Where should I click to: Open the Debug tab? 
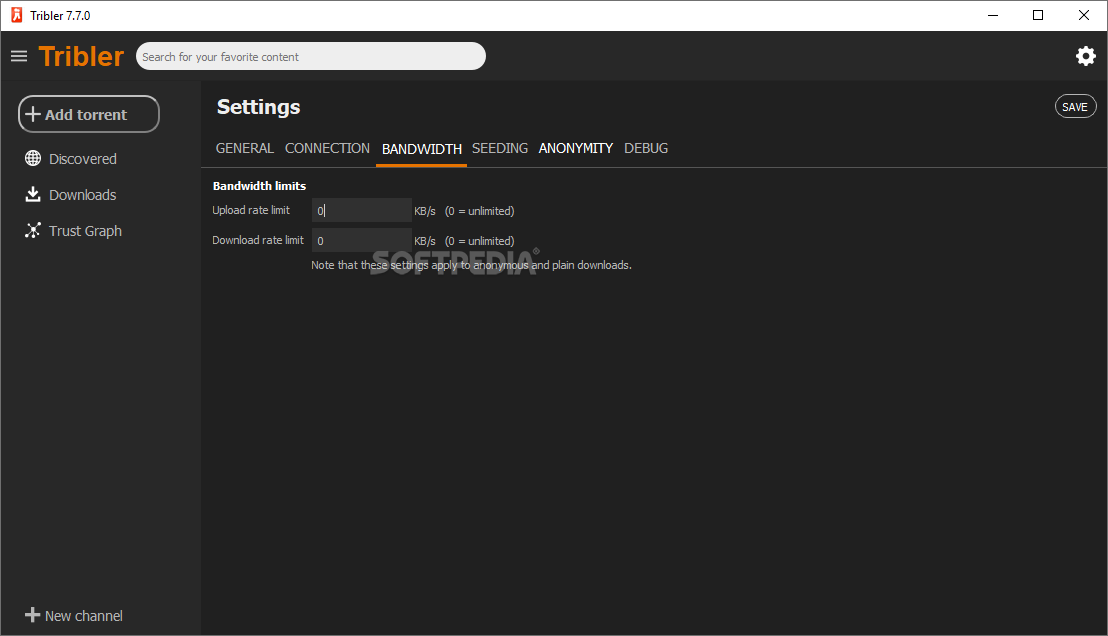click(646, 148)
